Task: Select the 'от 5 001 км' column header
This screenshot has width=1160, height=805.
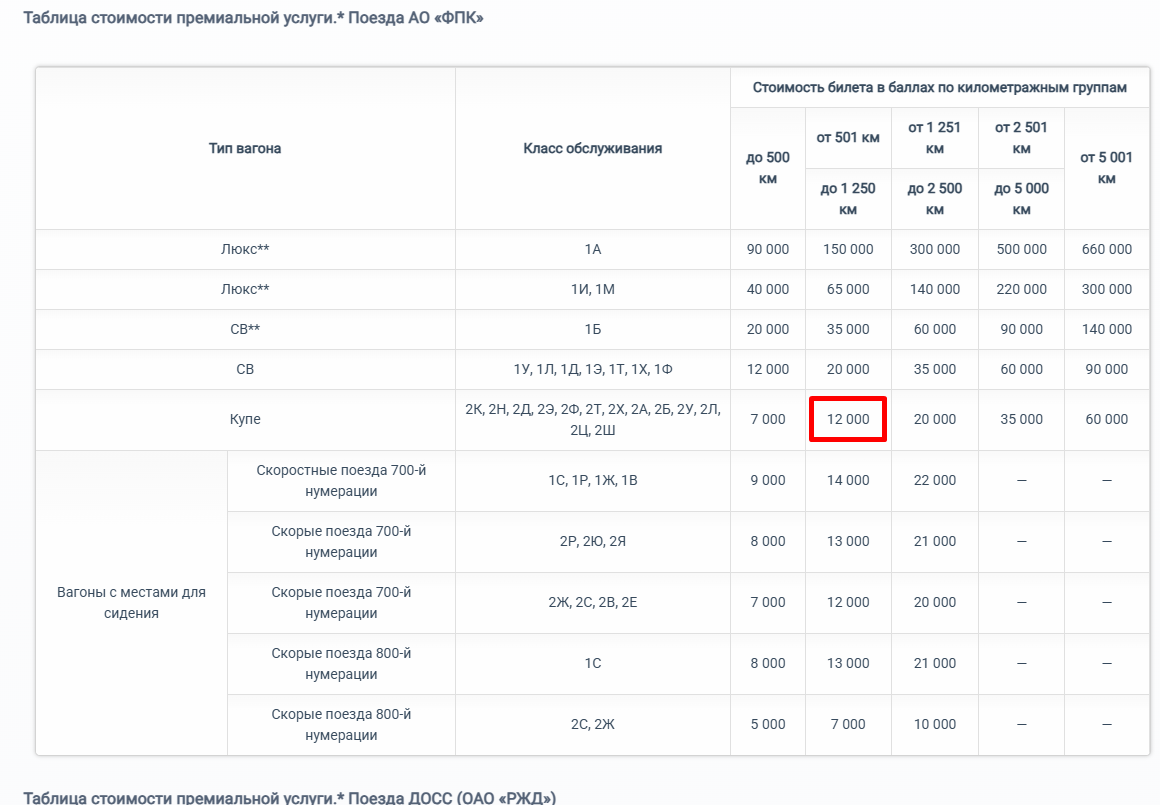Action: tap(1106, 168)
